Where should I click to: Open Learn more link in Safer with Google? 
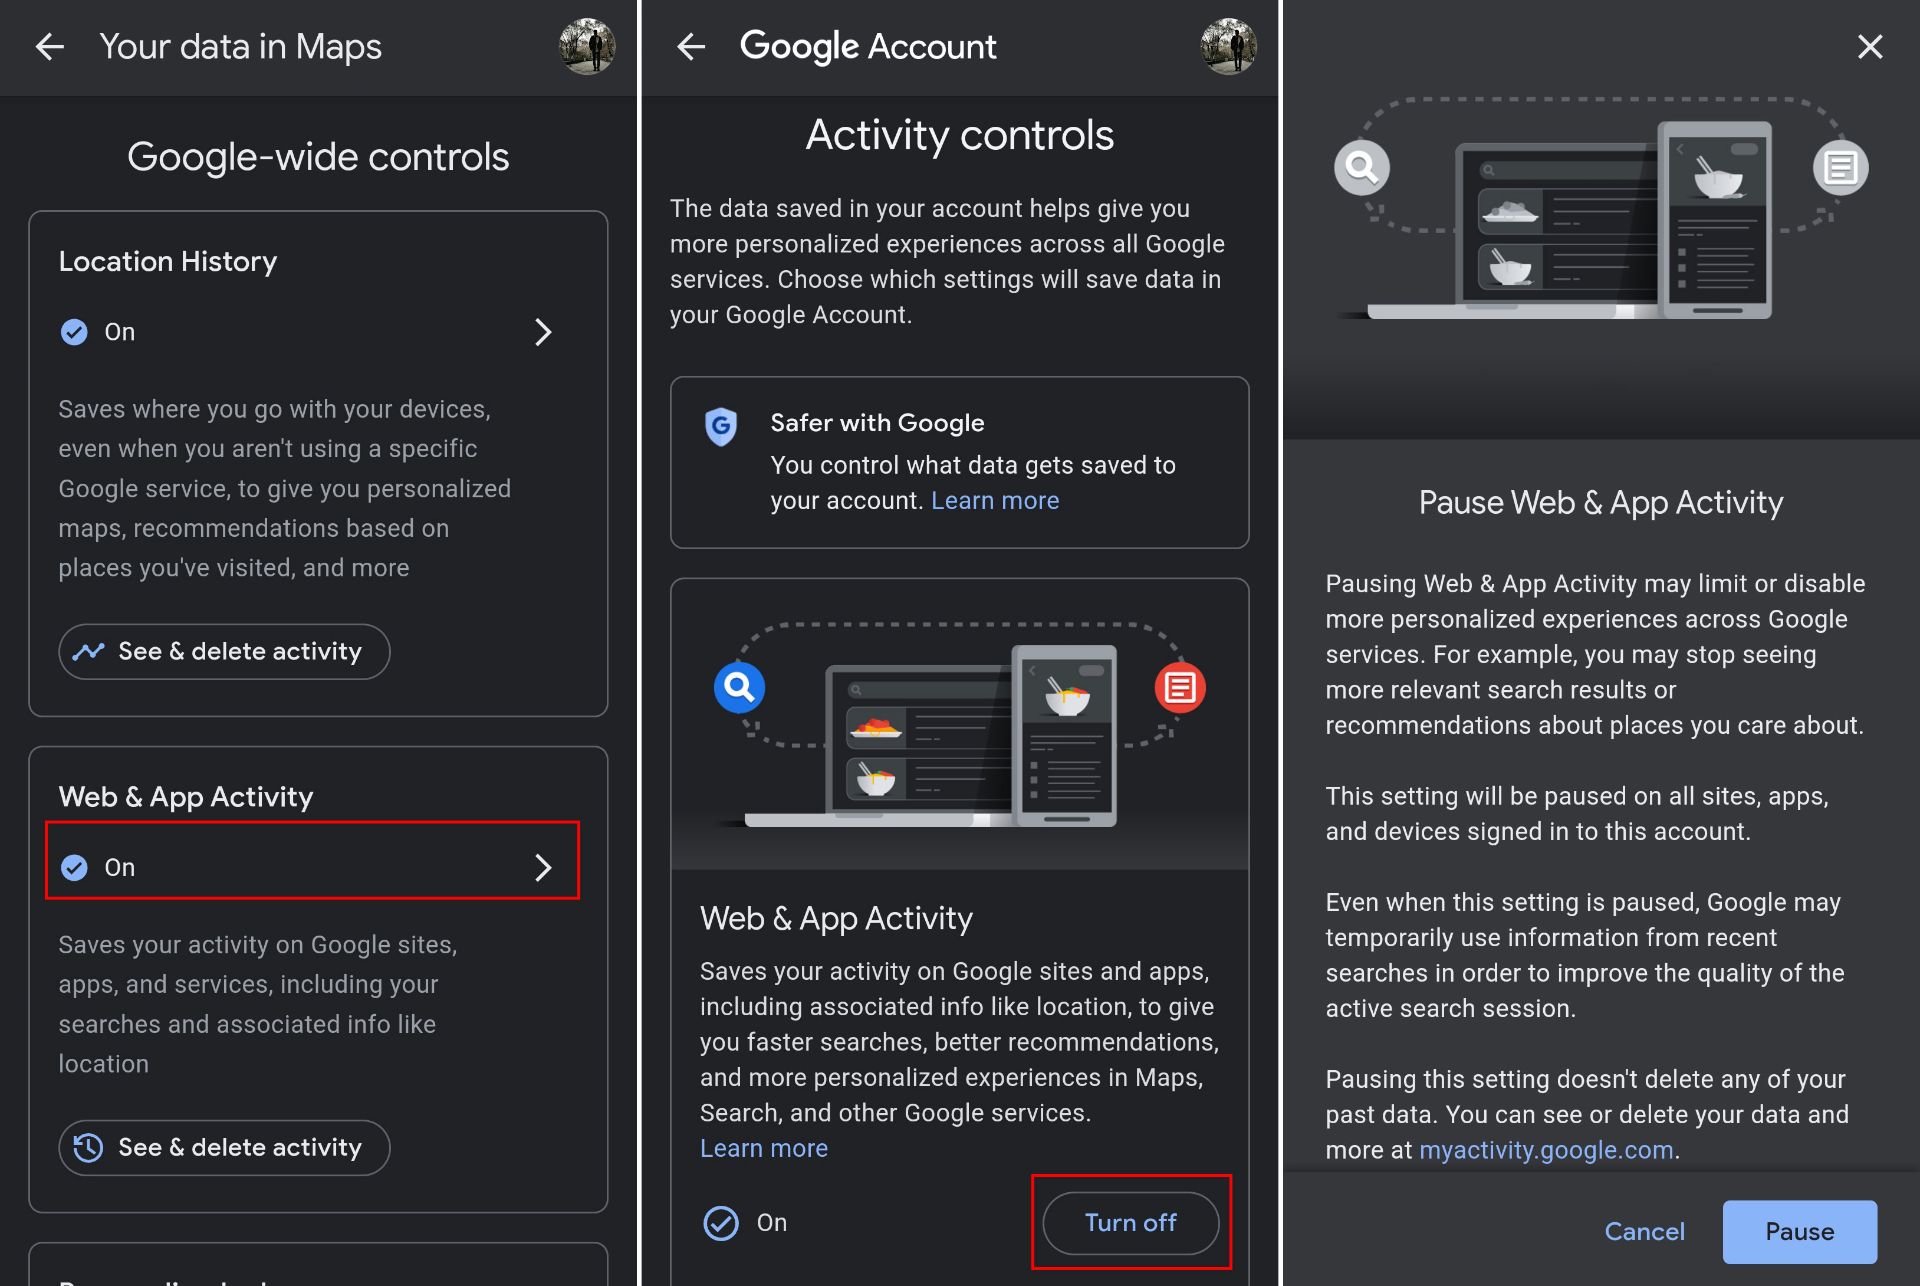[x=995, y=501]
